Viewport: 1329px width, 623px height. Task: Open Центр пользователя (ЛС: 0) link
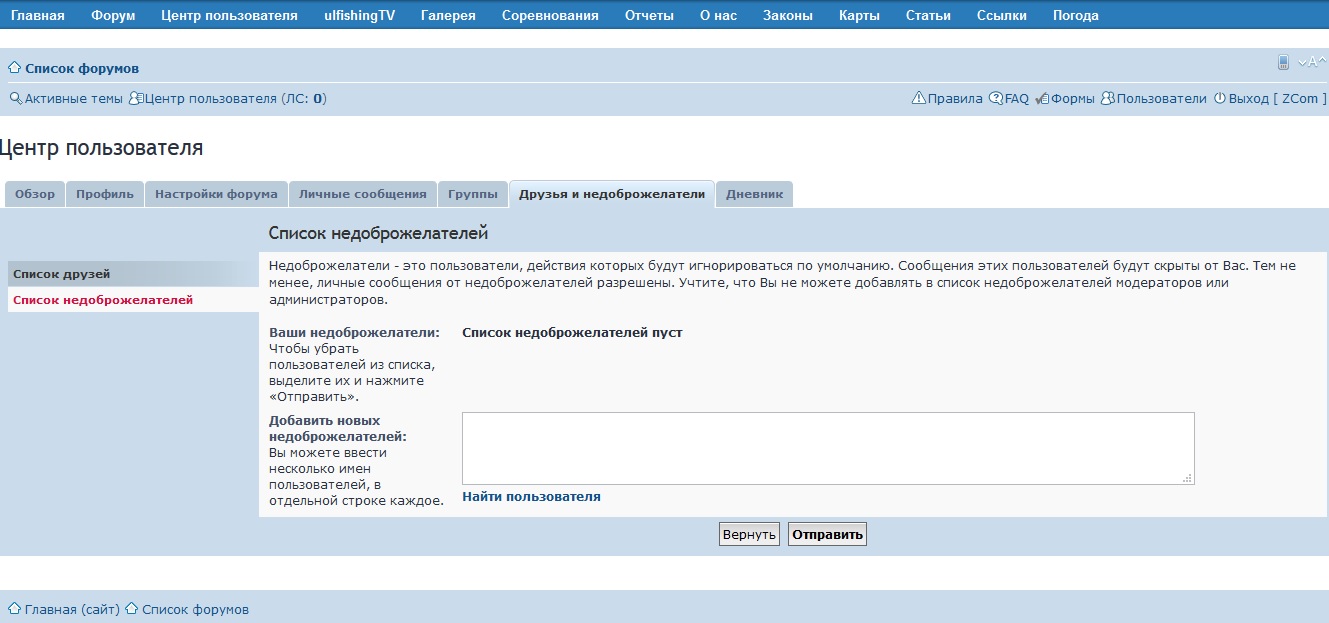coord(236,99)
